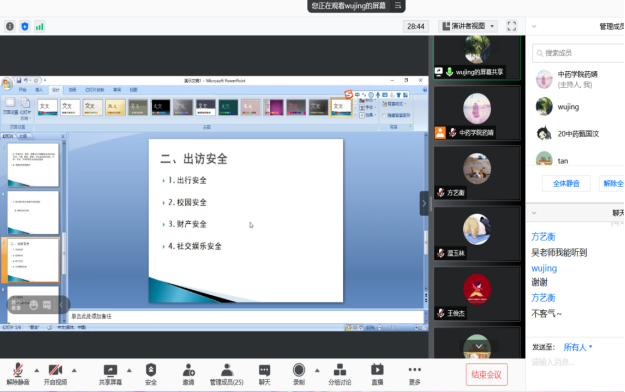Screen dimensions: 625x392
Task: Open the 共享屏幕 share screen icon
Action: tap(110, 374)
